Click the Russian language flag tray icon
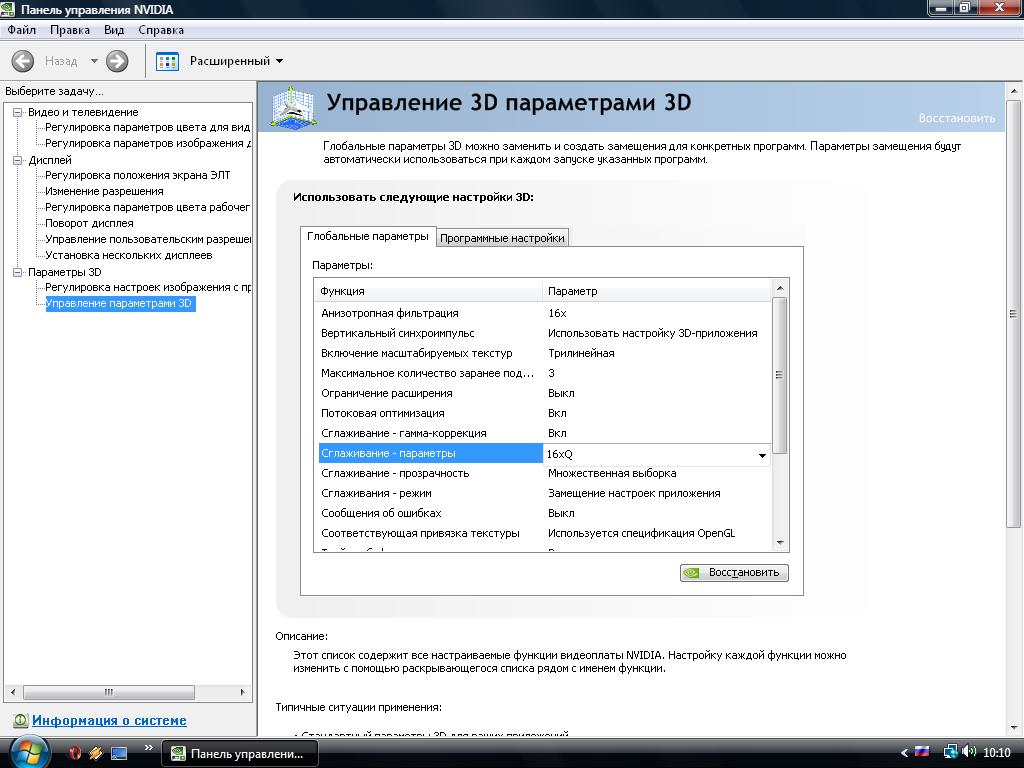The height and width of the screenshot is (768, 1024). click(x=922, y=752)
